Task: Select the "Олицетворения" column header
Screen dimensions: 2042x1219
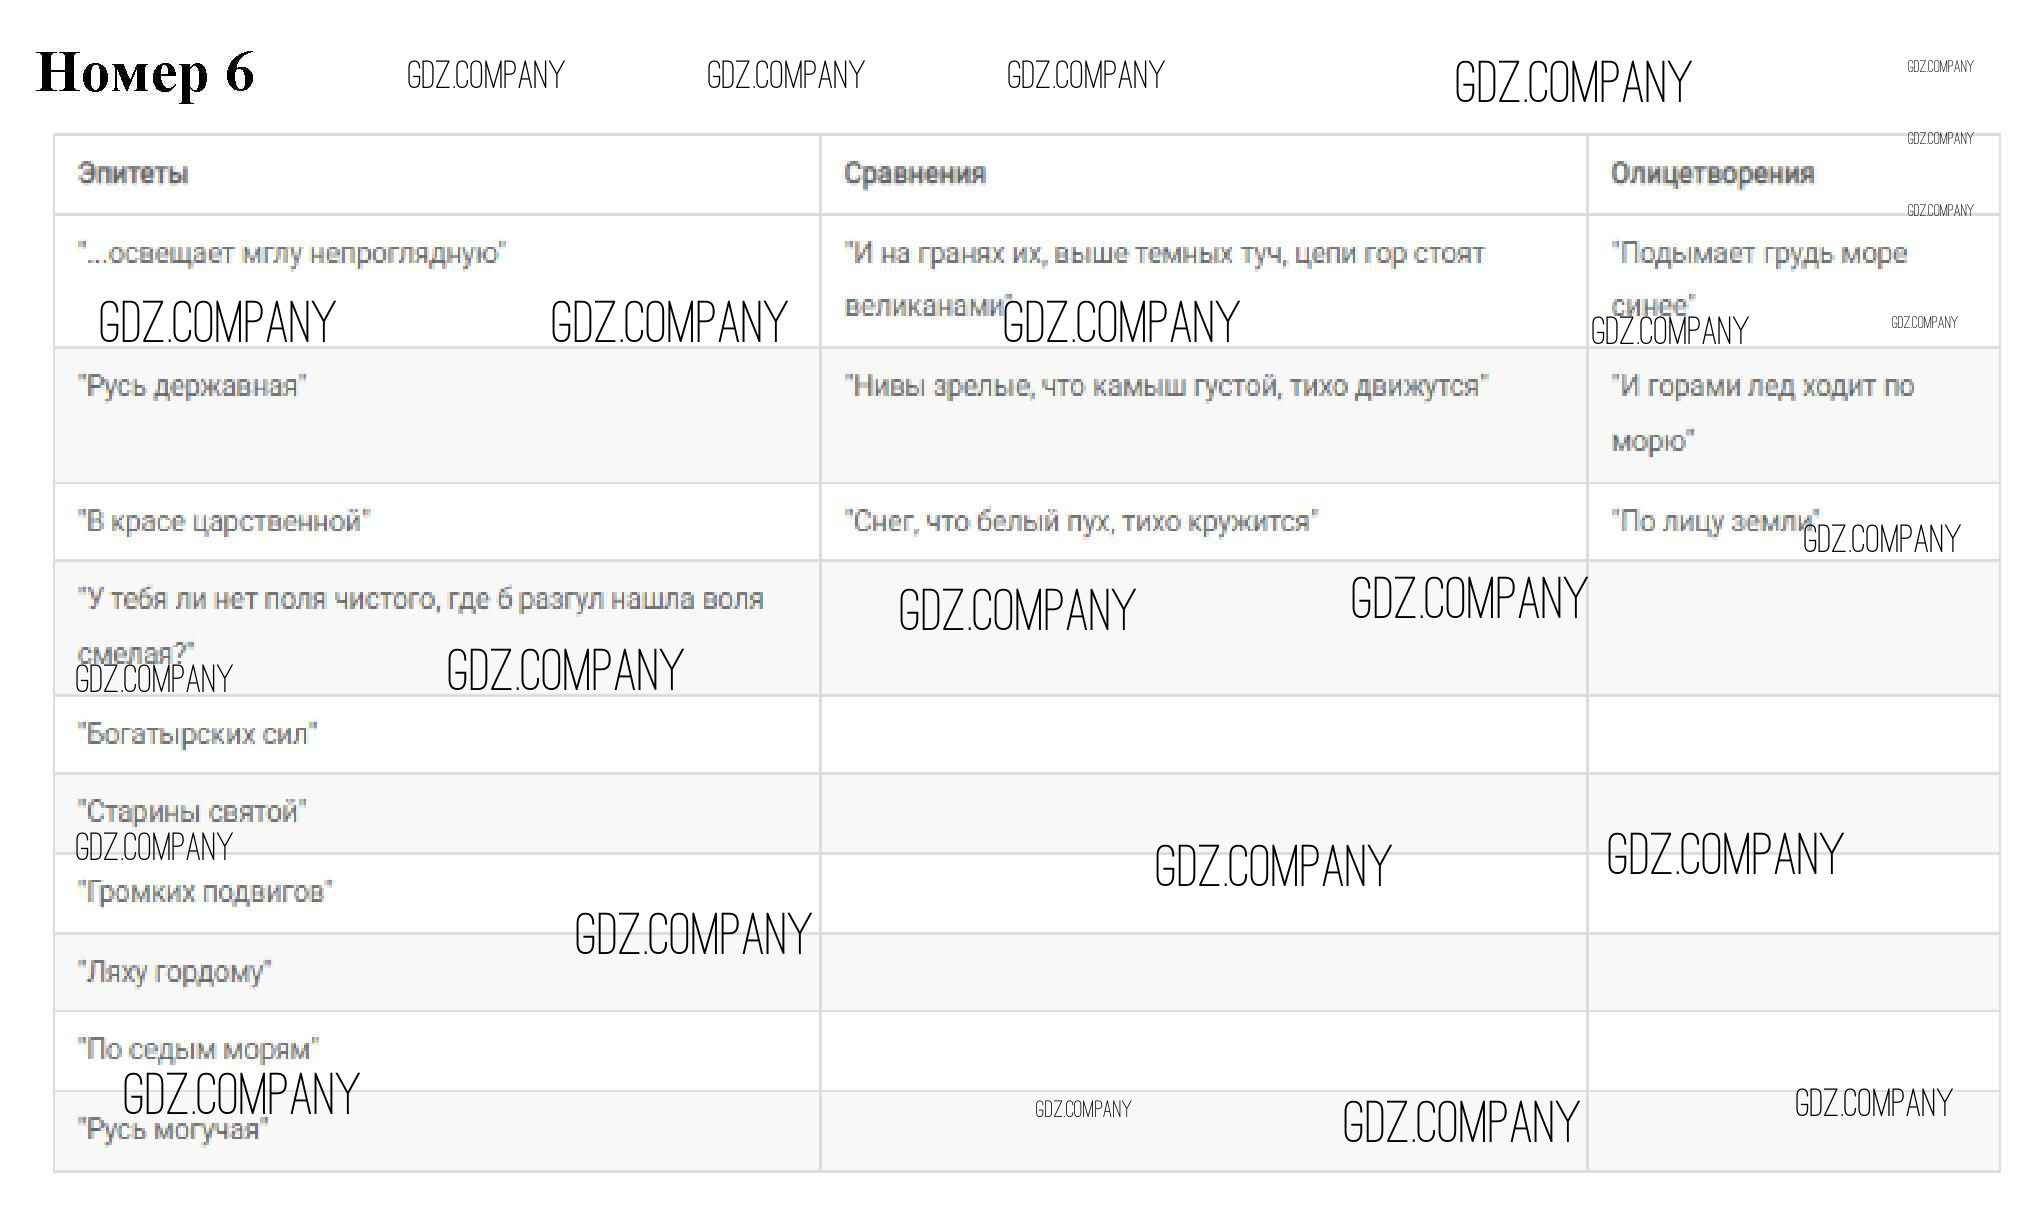Action: pyautogui.click(x=1711, y=174)
